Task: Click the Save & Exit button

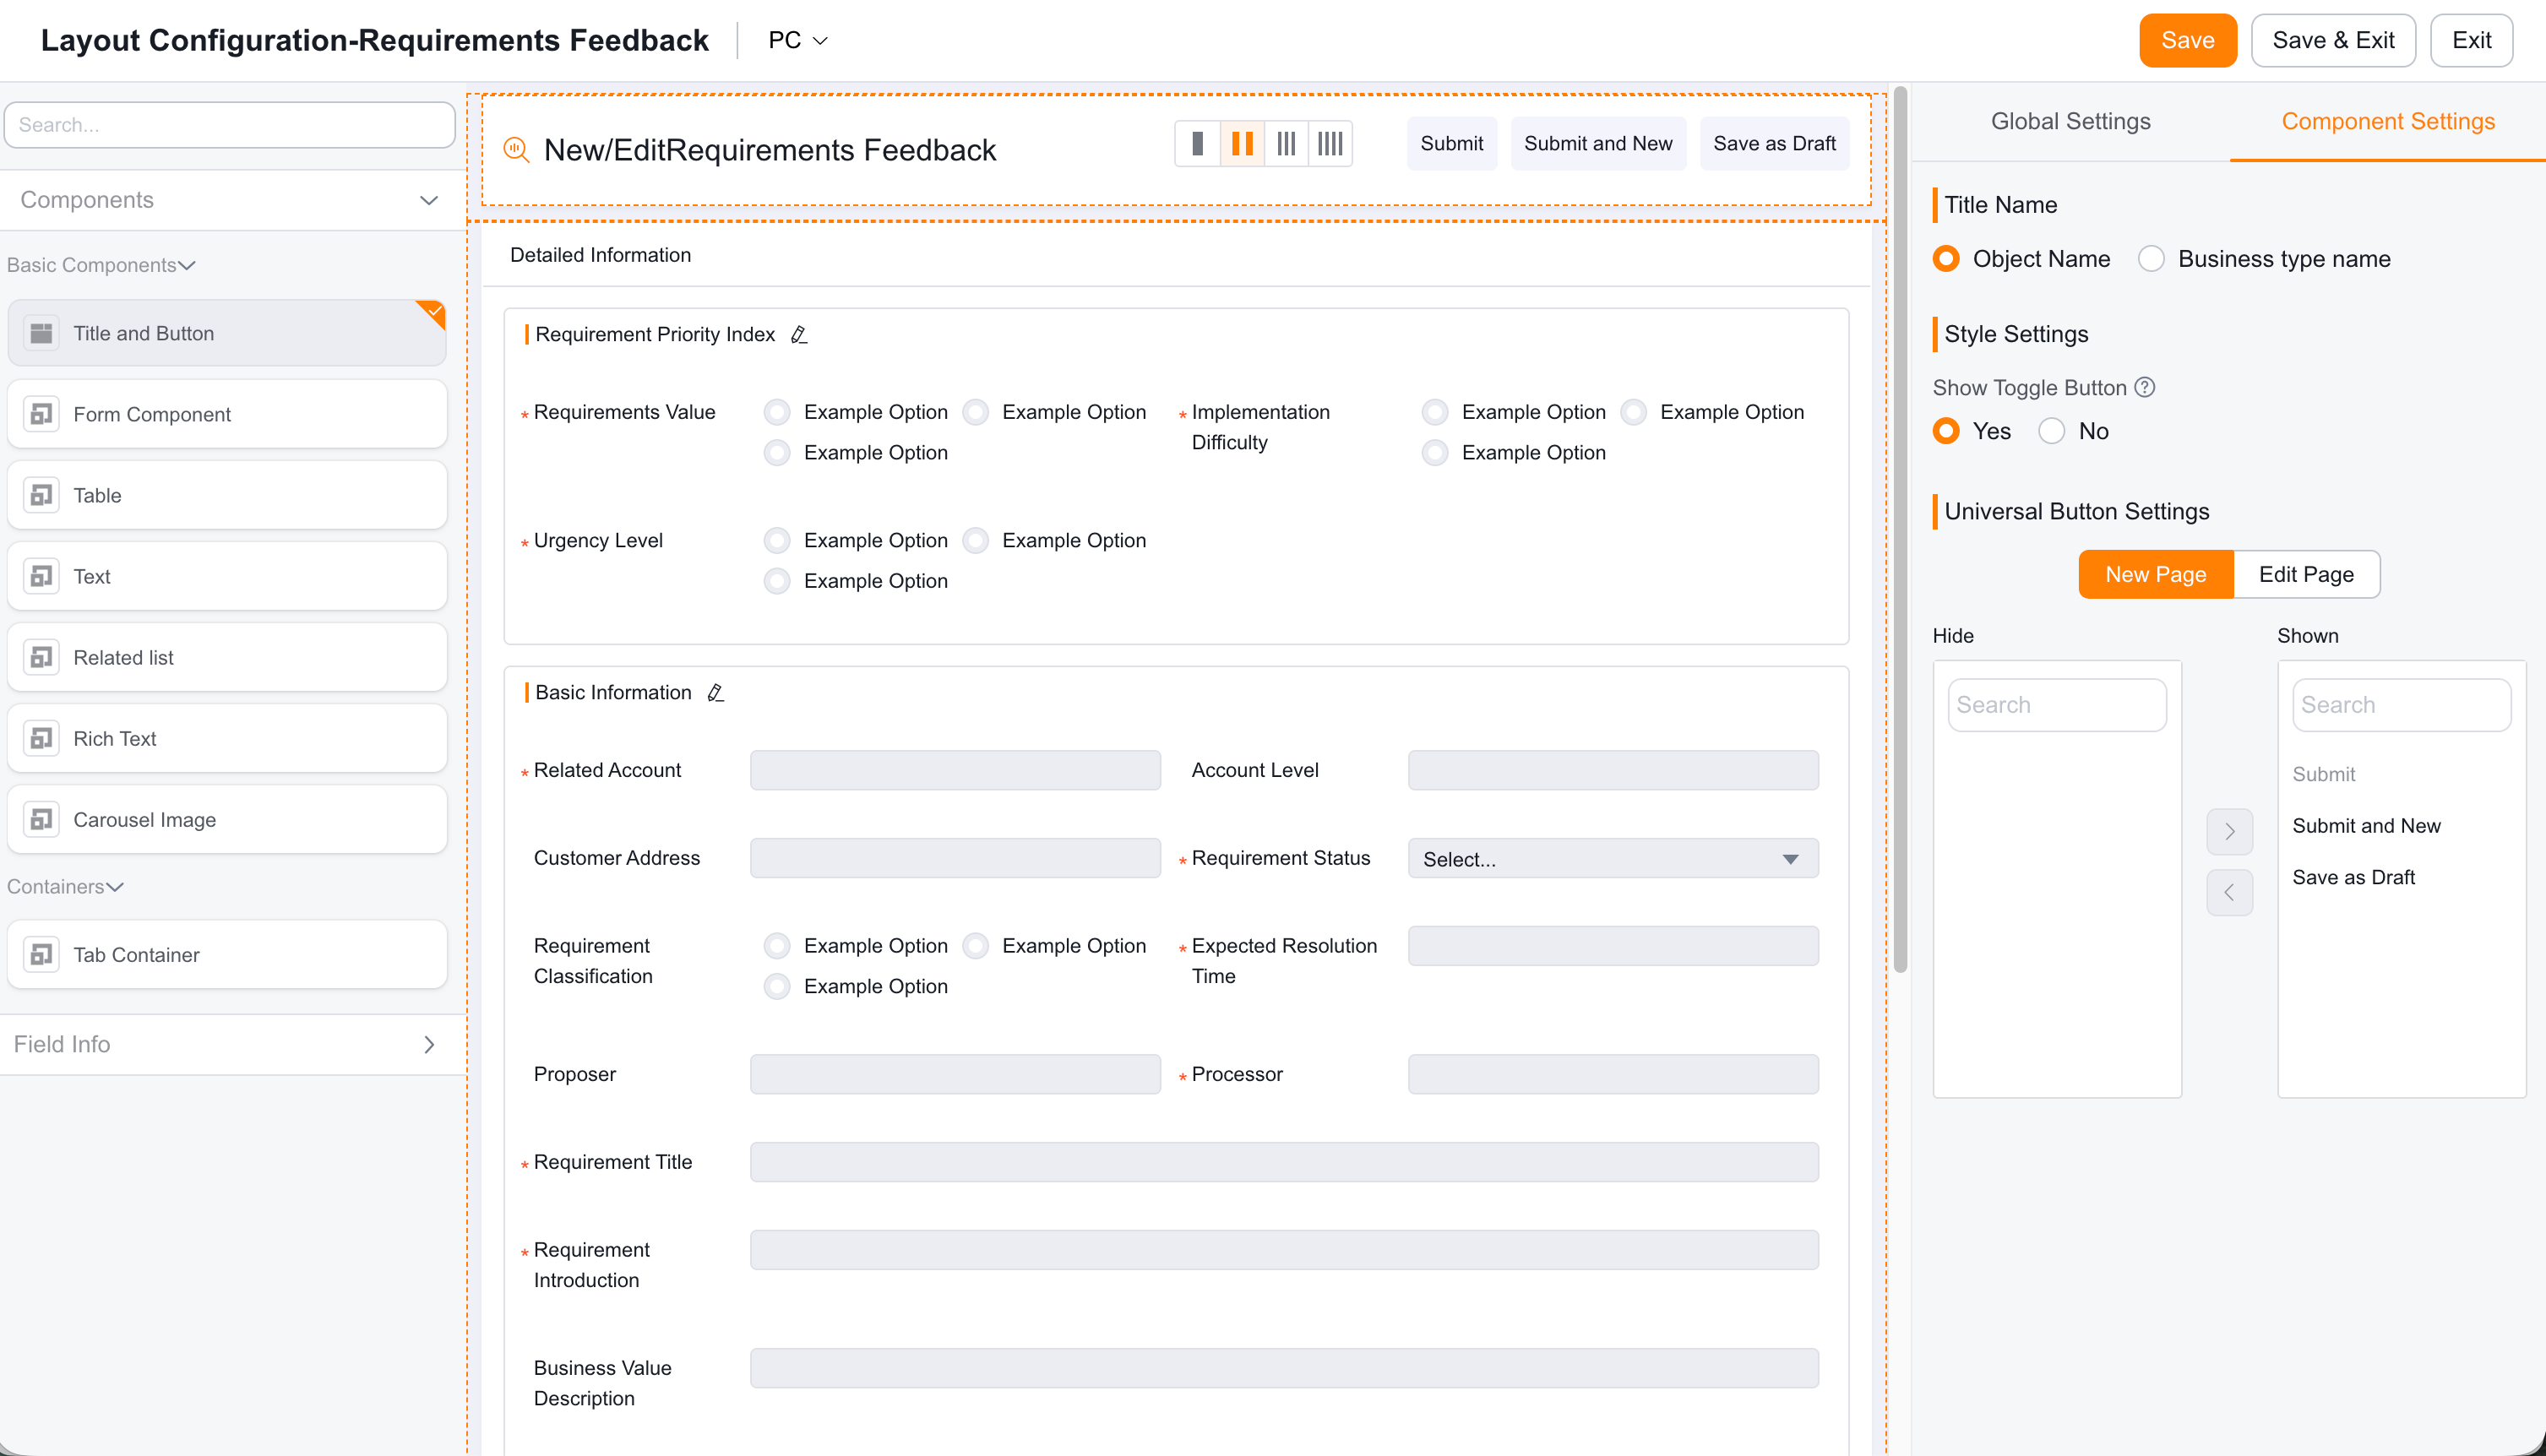Action: click(2333, 40)
